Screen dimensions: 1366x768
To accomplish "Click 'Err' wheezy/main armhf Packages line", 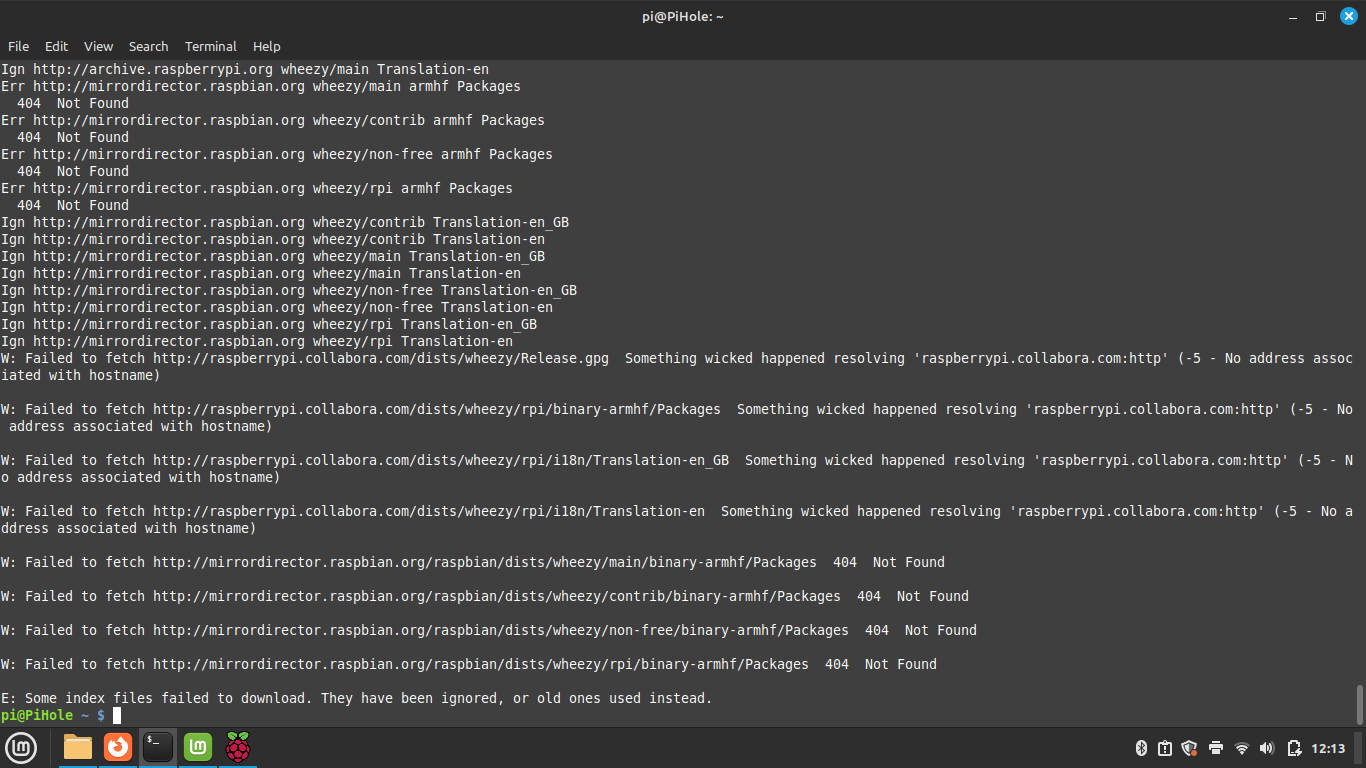I will click(260, 86).
